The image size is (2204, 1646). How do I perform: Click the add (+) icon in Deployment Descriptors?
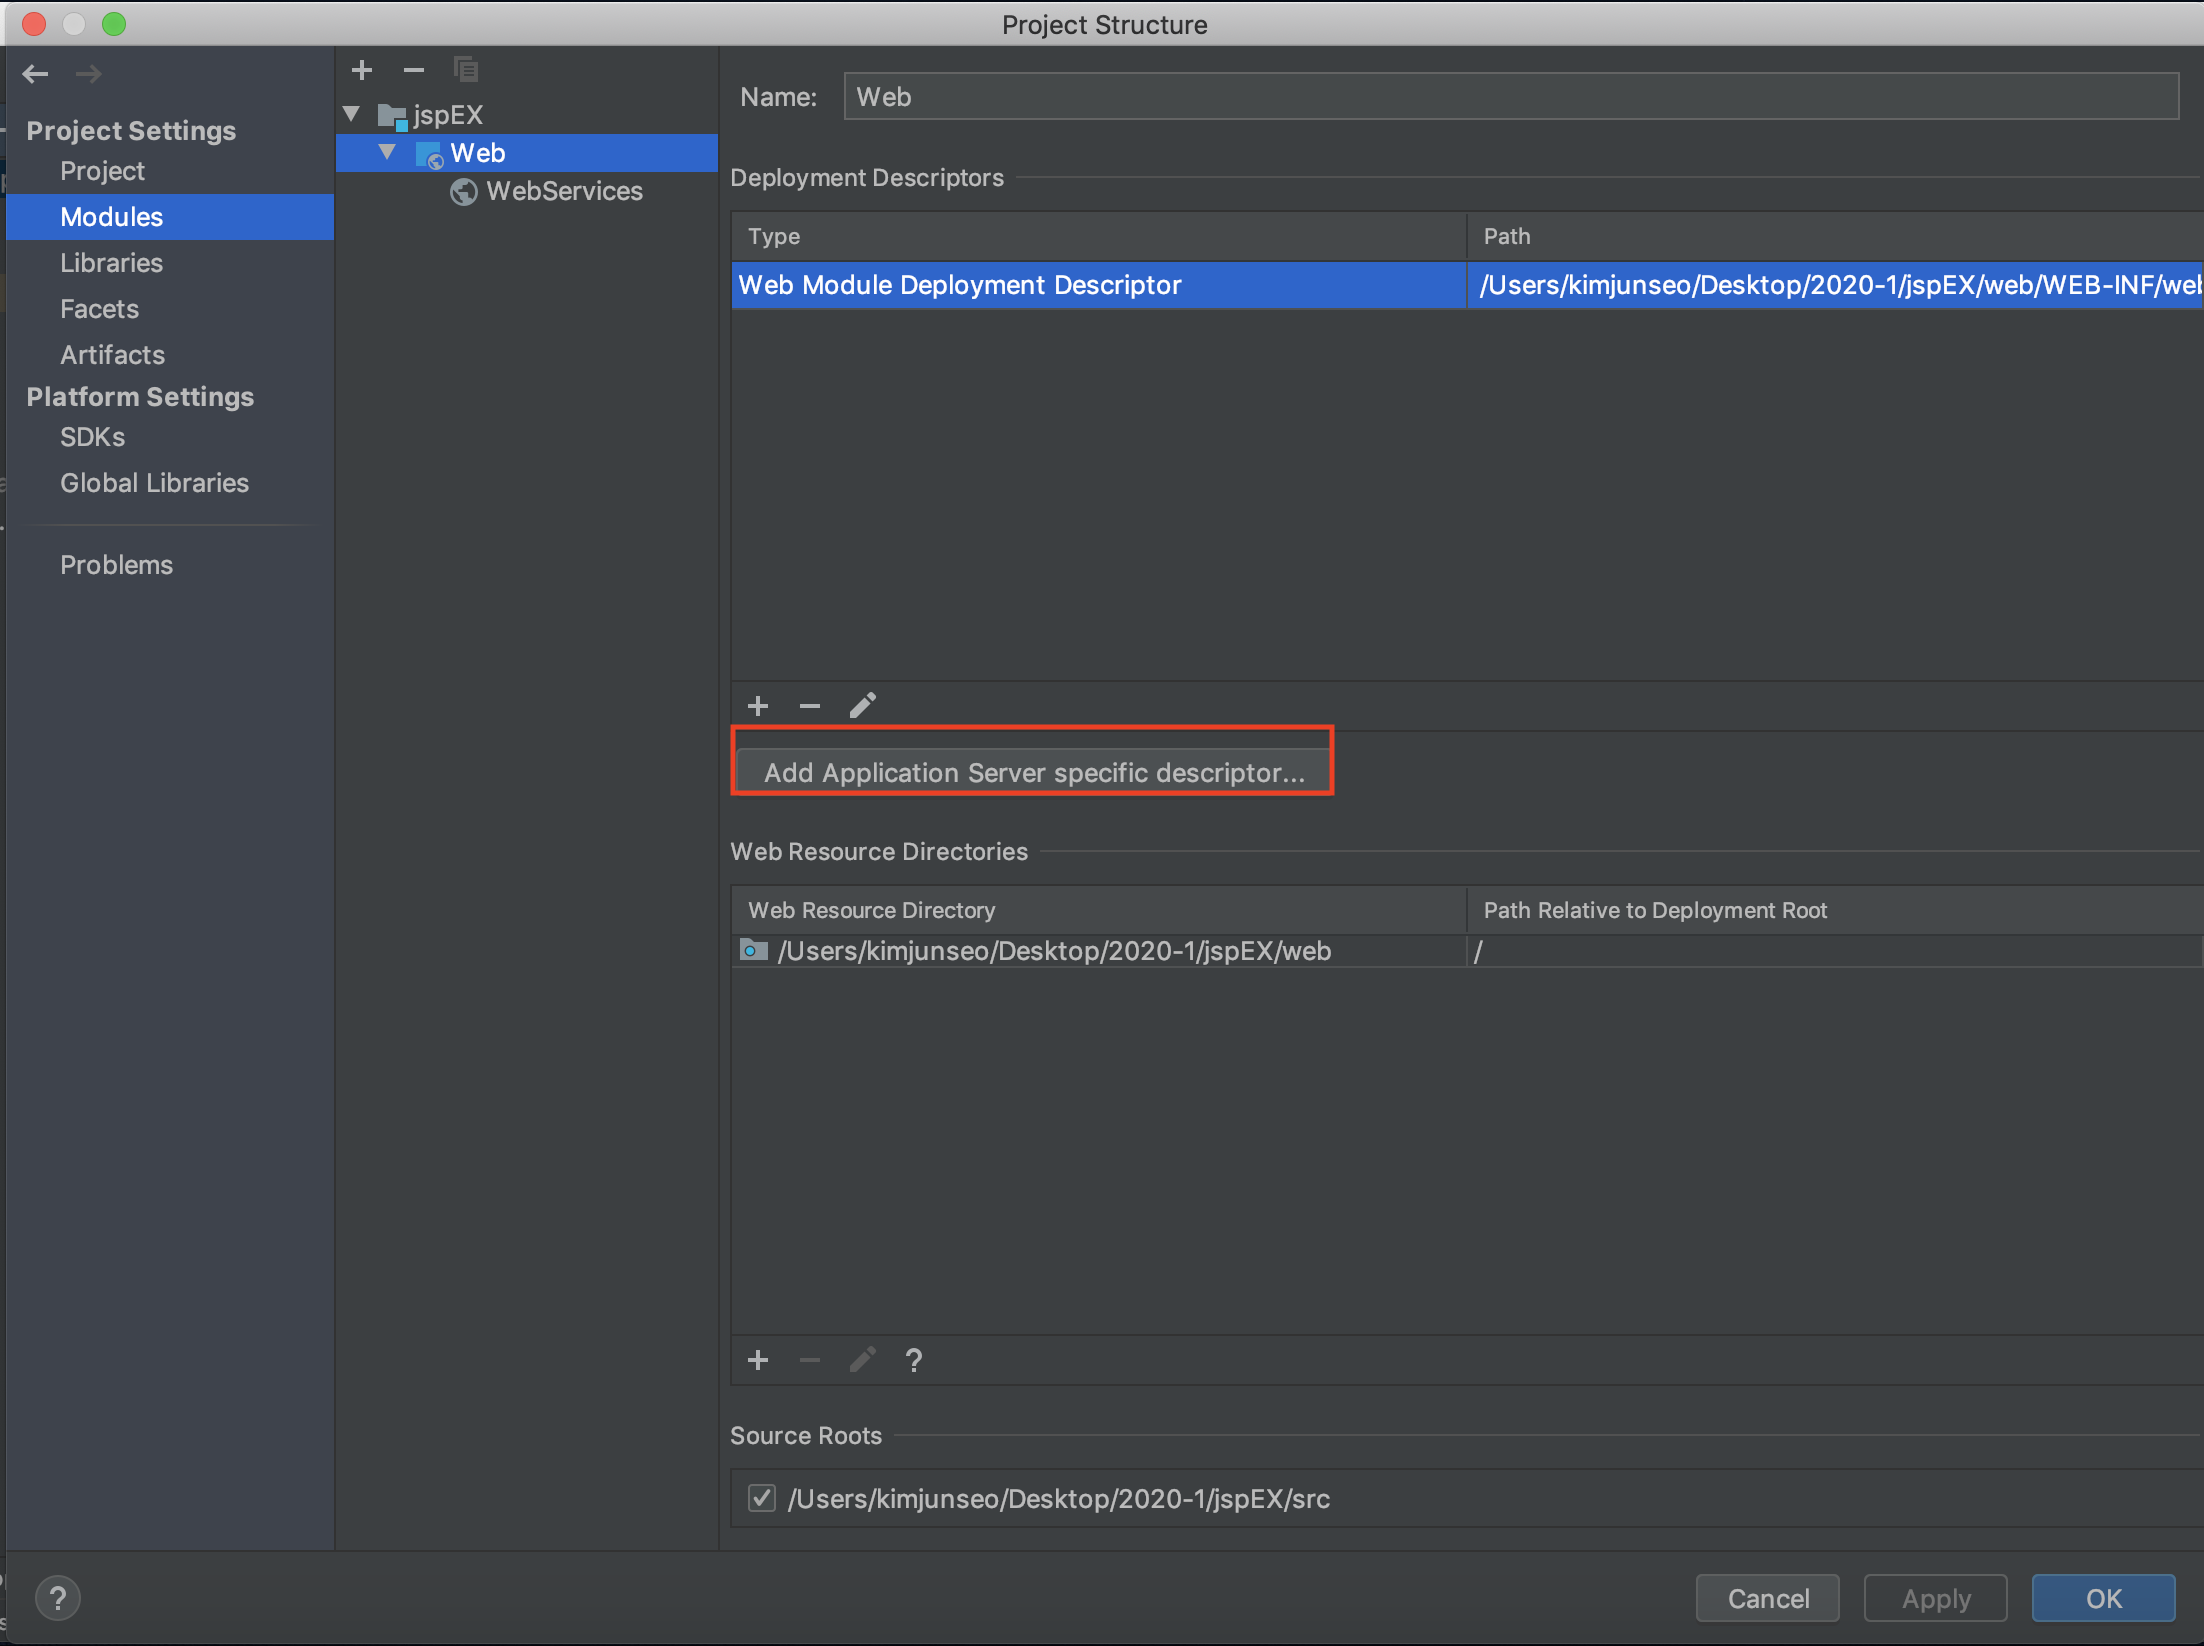pyautogui.click(x=757, y=704)
